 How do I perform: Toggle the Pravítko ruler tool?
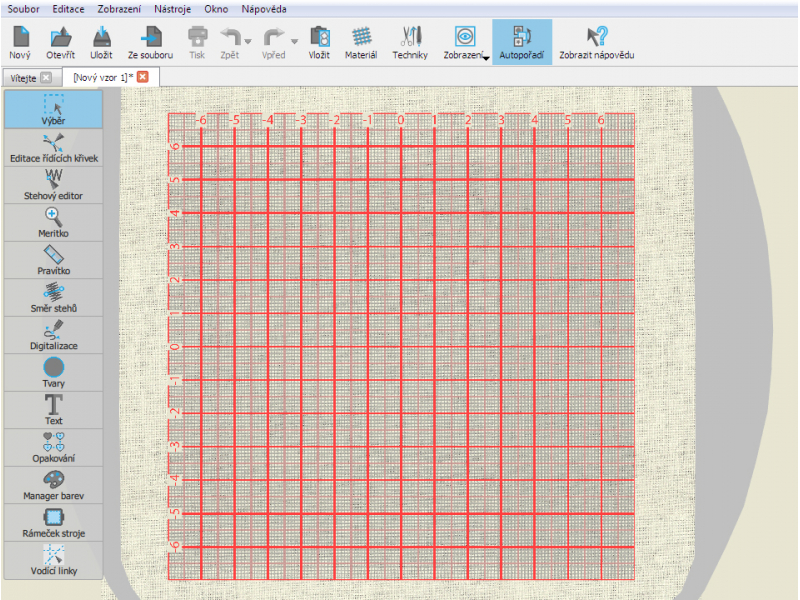click(x=53, y=259)
